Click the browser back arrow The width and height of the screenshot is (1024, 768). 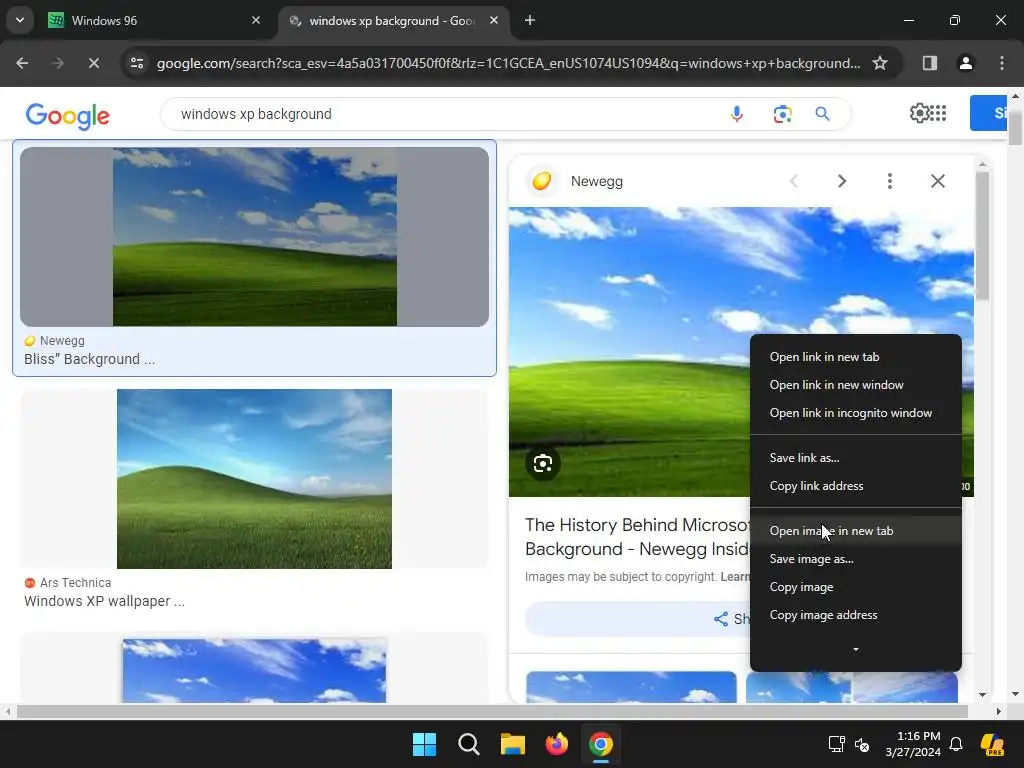(x=22, y=63)
